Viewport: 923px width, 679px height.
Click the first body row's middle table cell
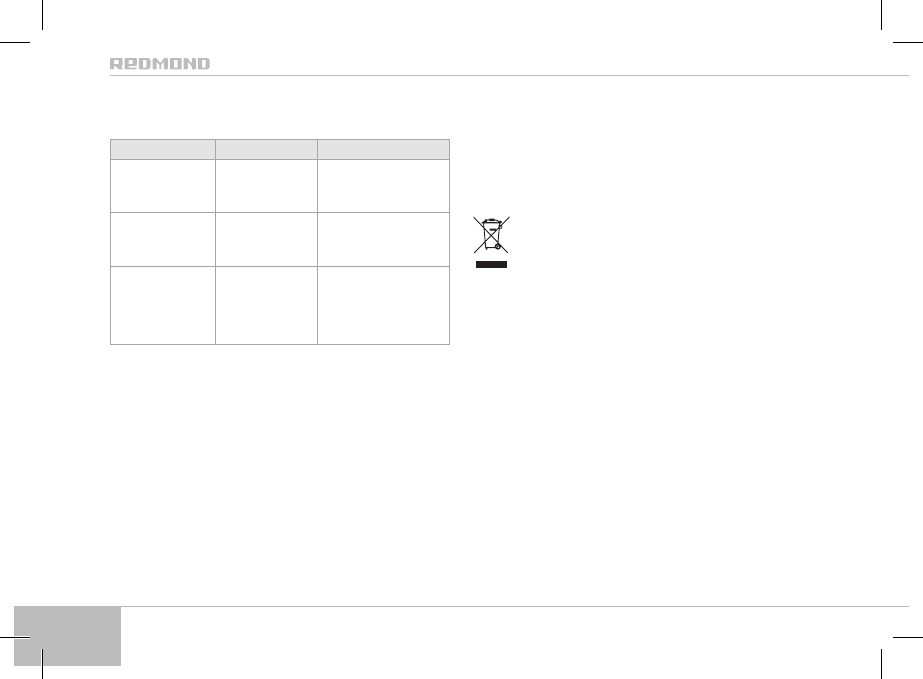266,185
